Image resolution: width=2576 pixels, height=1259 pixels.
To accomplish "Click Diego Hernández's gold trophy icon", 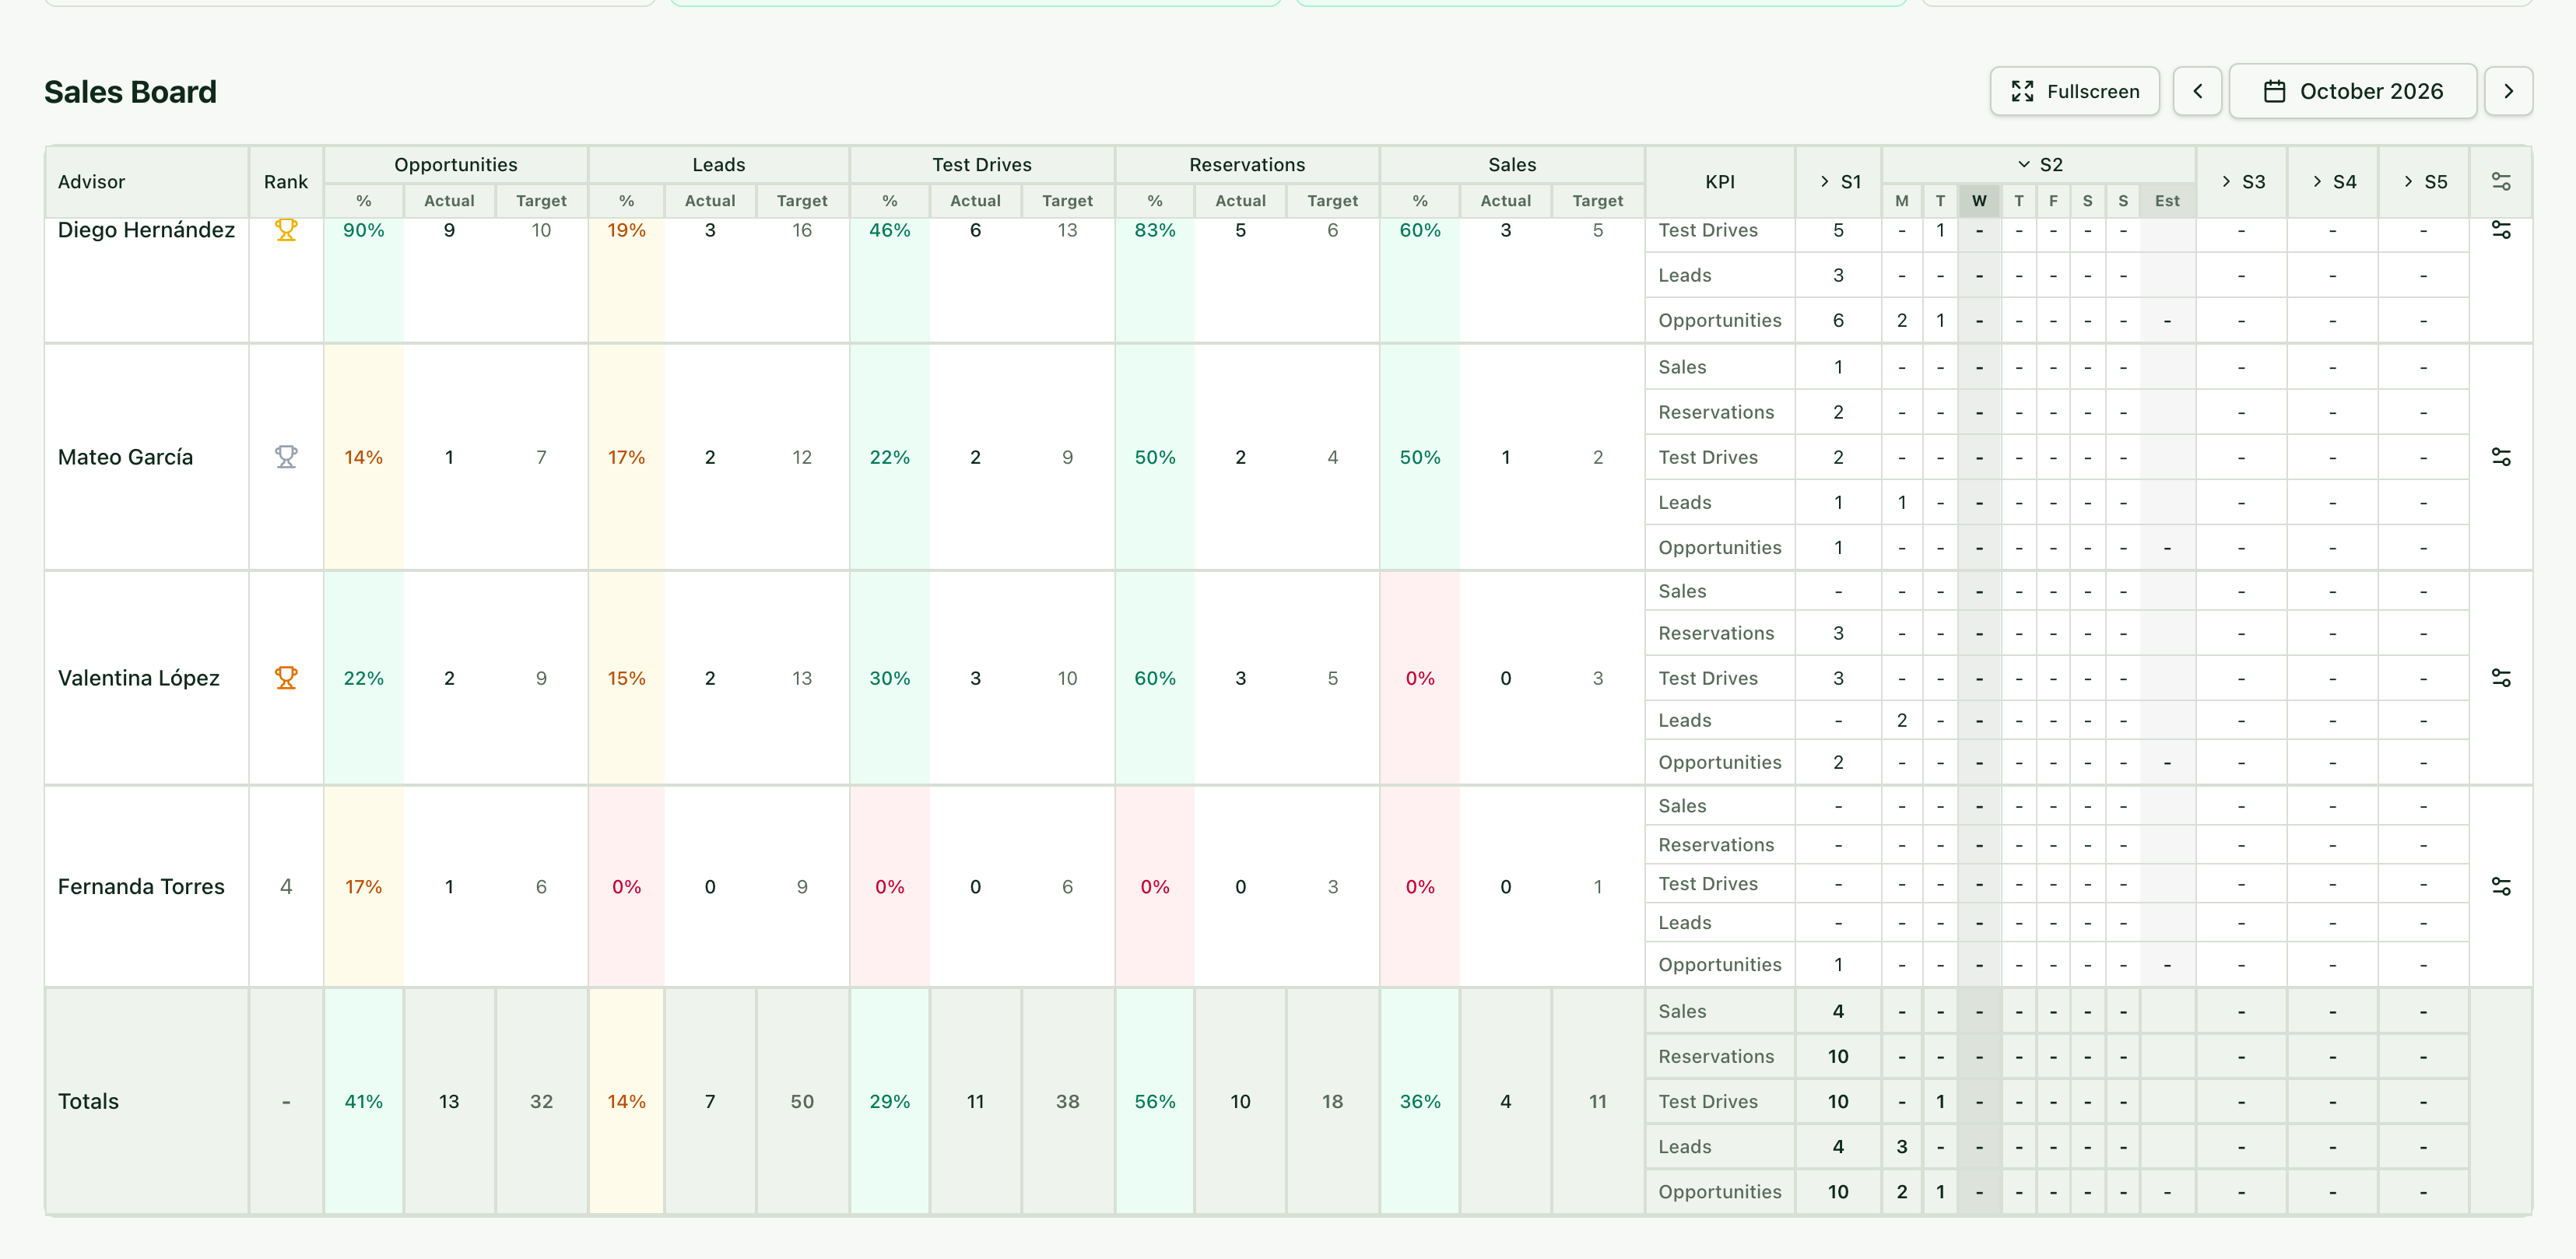I will click(286, 230).
